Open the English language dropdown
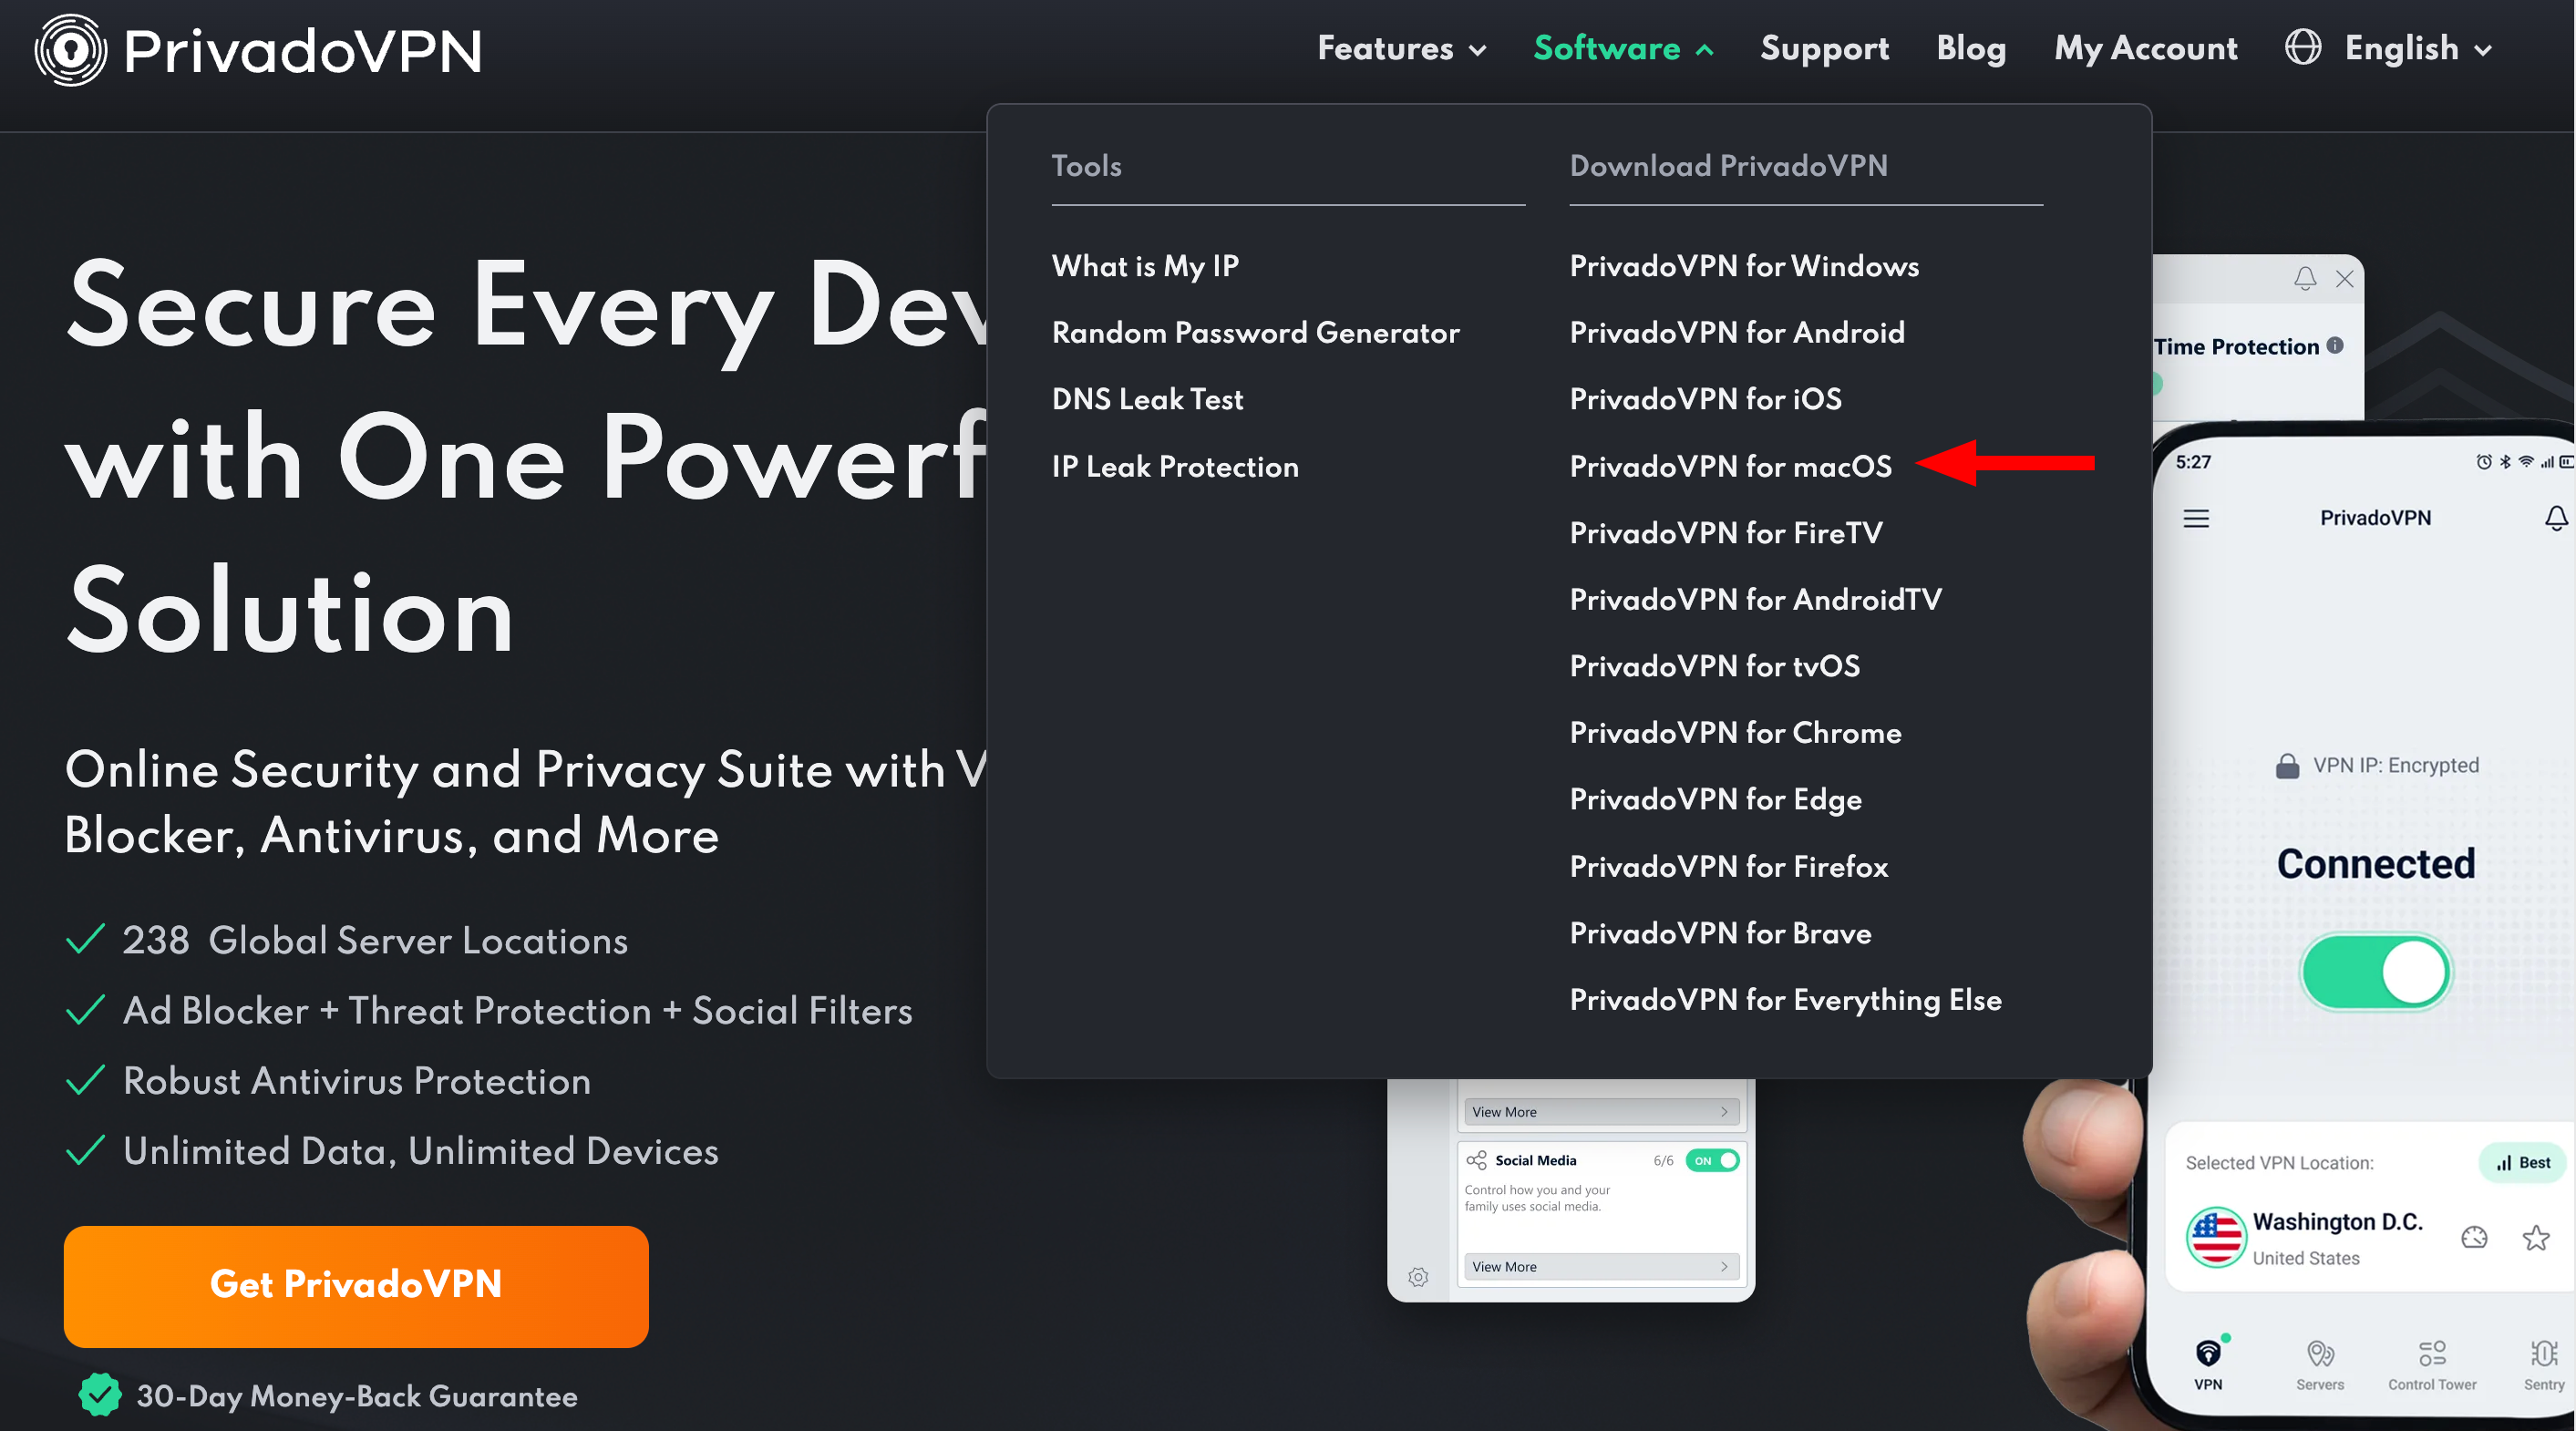 coord(2418,48)
